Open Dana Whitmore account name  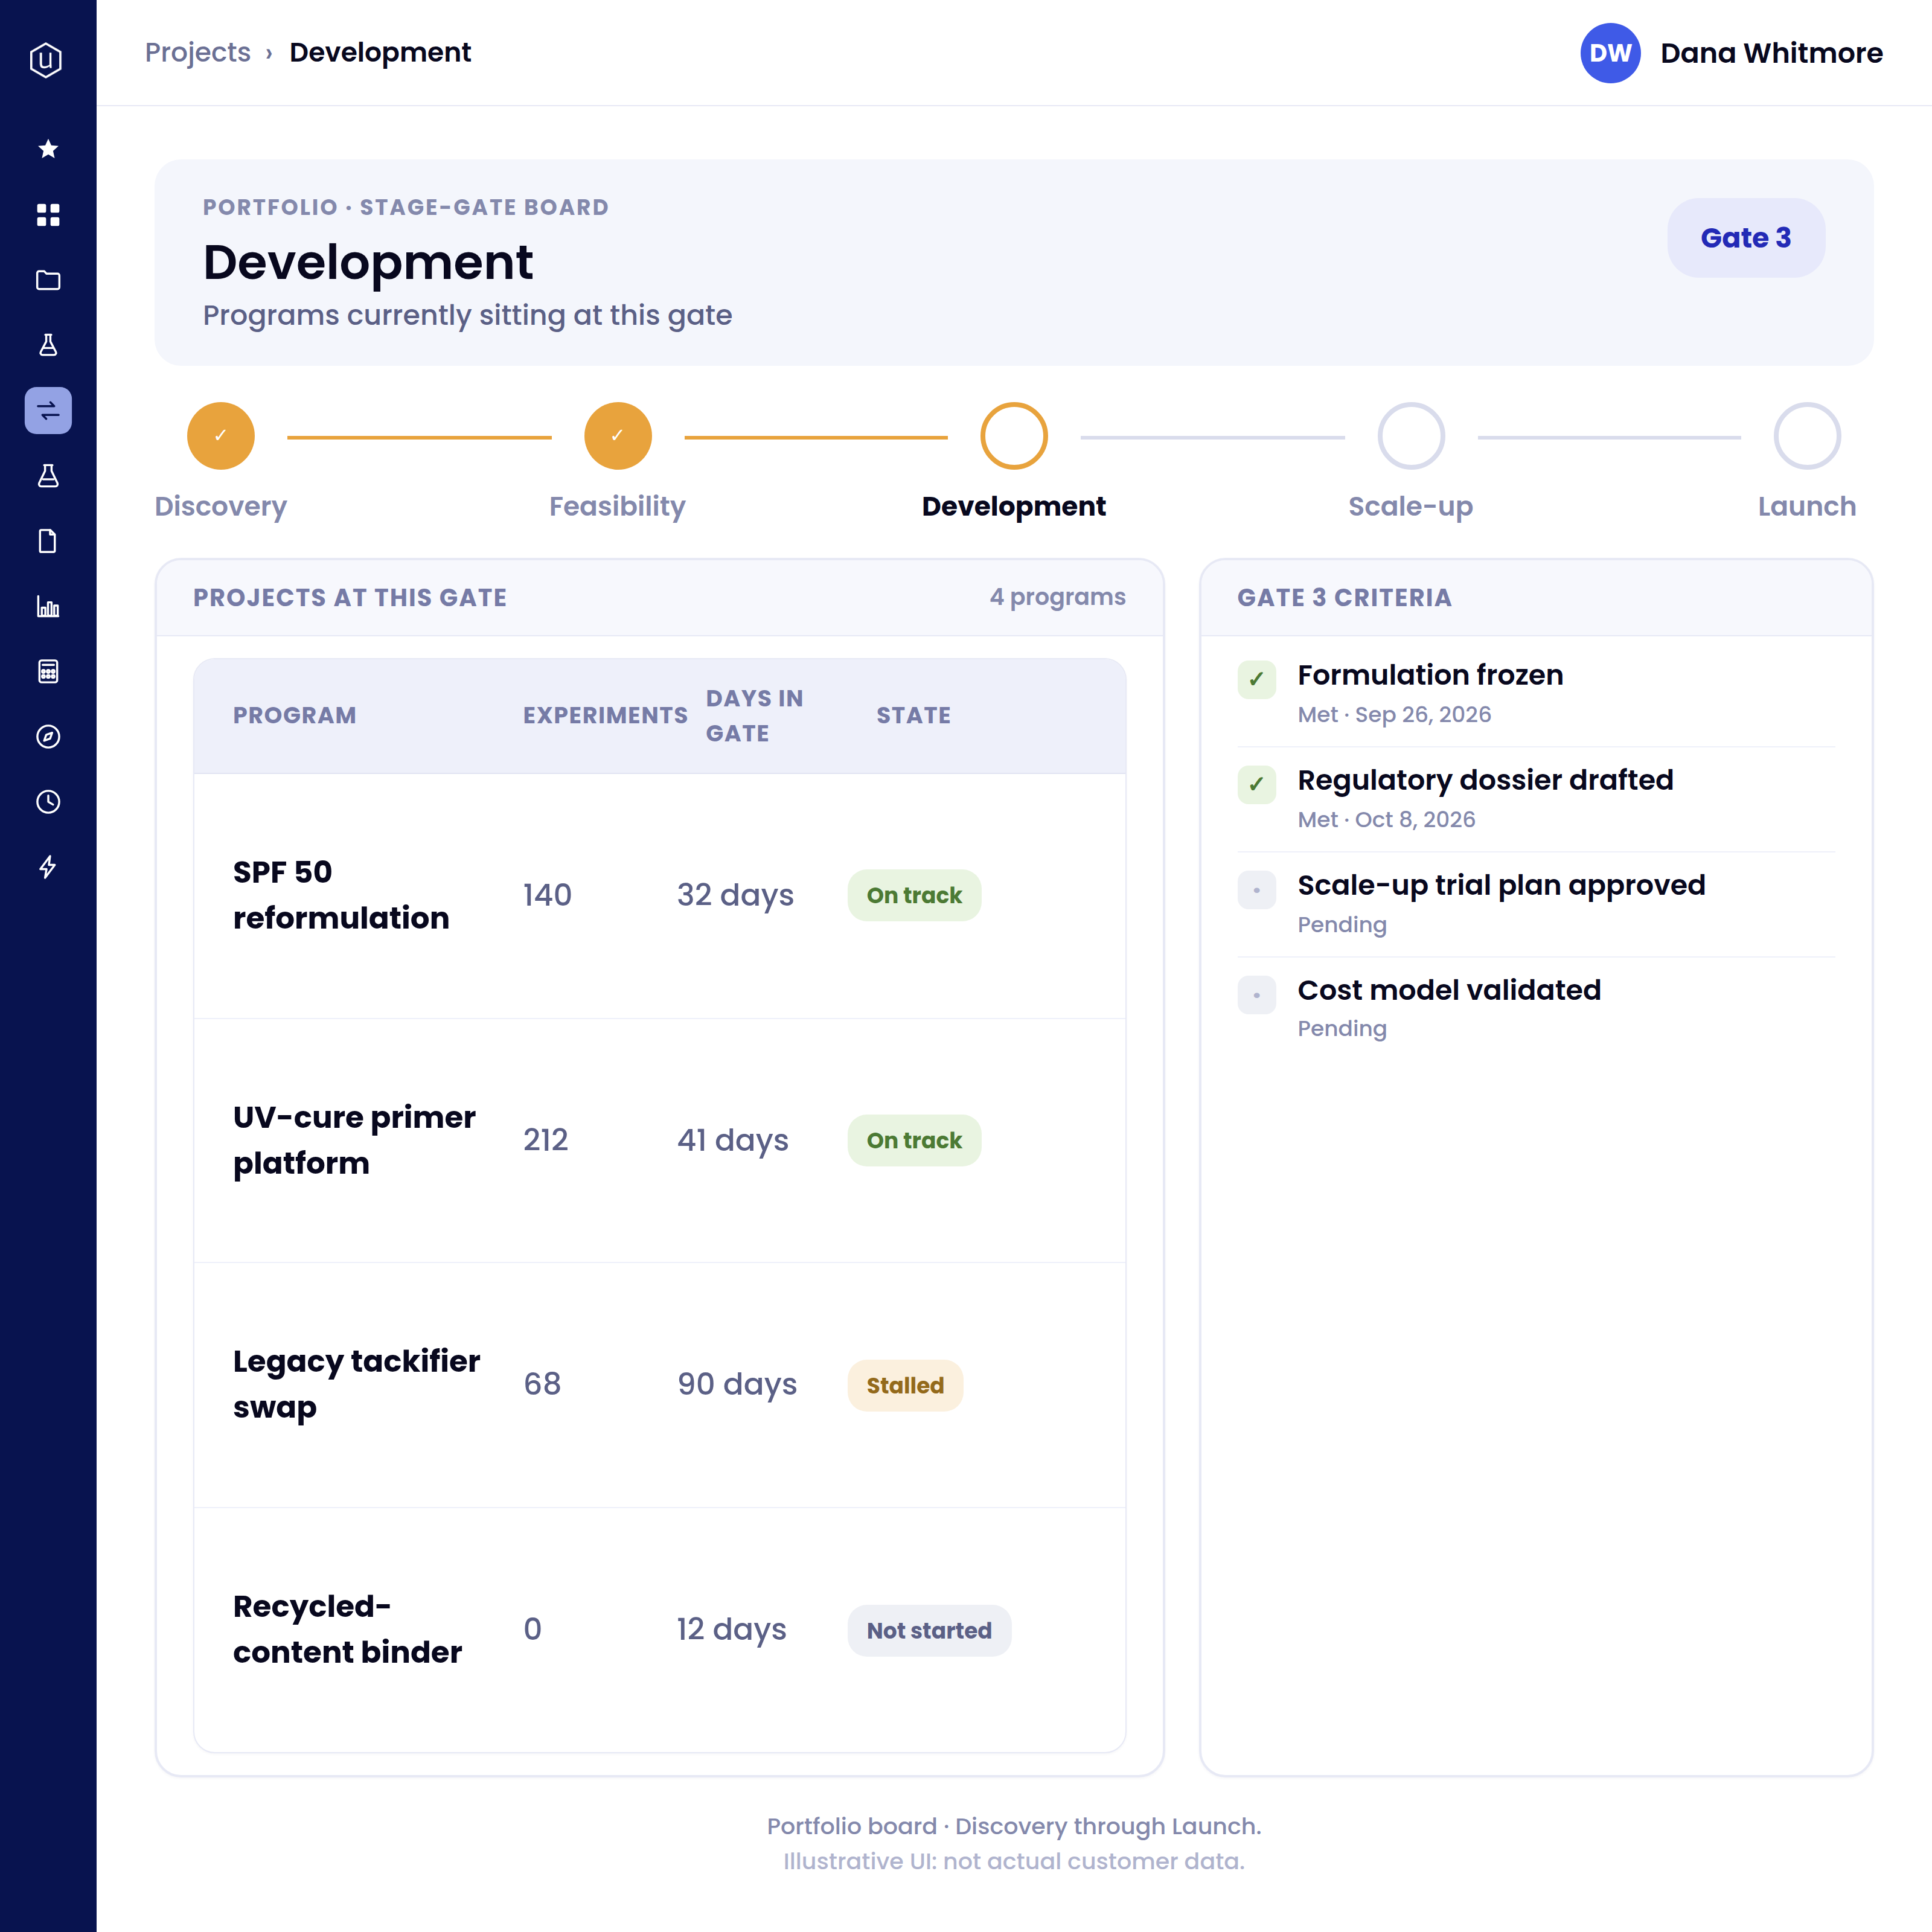[x=1771, y=53]
